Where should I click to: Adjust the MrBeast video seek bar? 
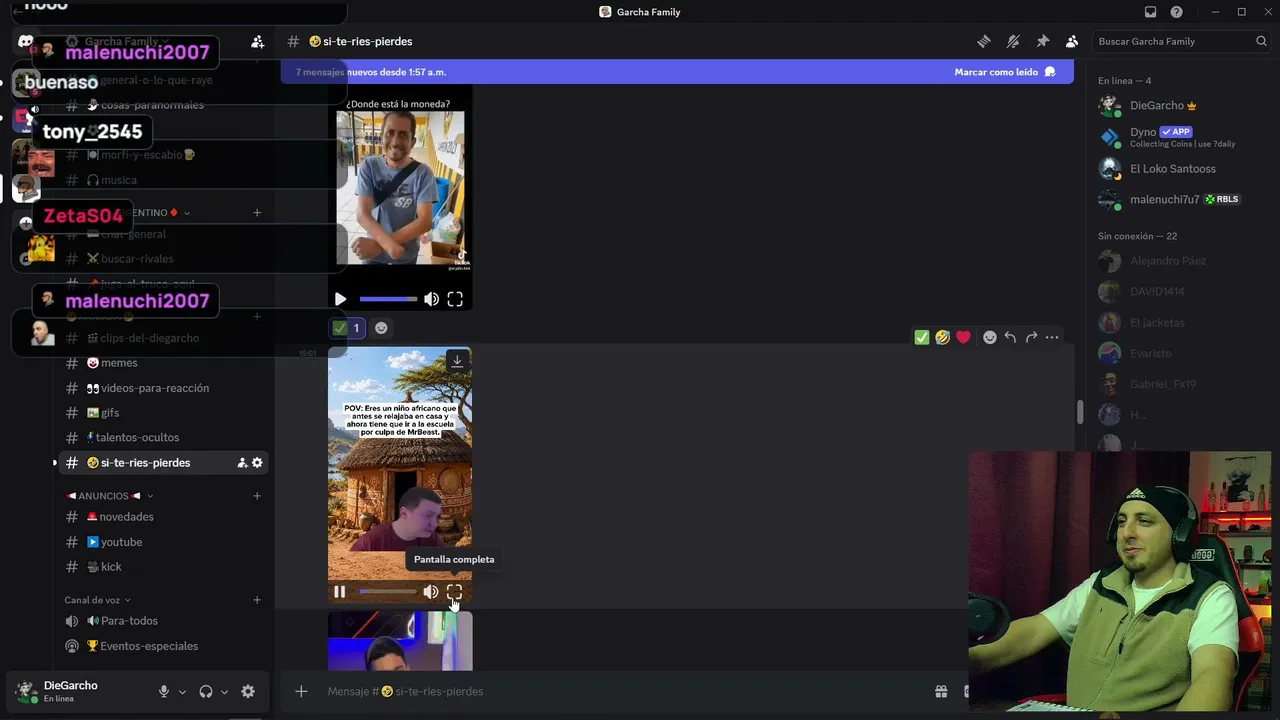tap(388, 592)
